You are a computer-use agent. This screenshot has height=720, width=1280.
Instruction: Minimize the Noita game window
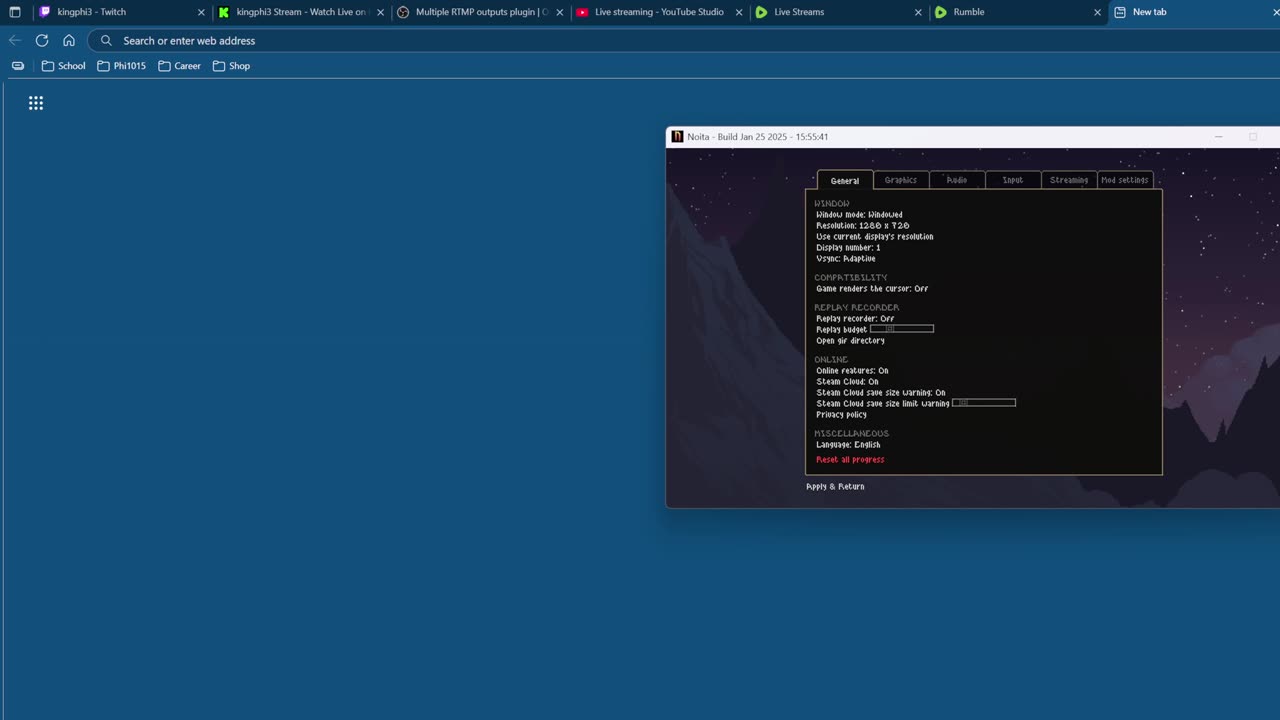[x=1218, y=137]
